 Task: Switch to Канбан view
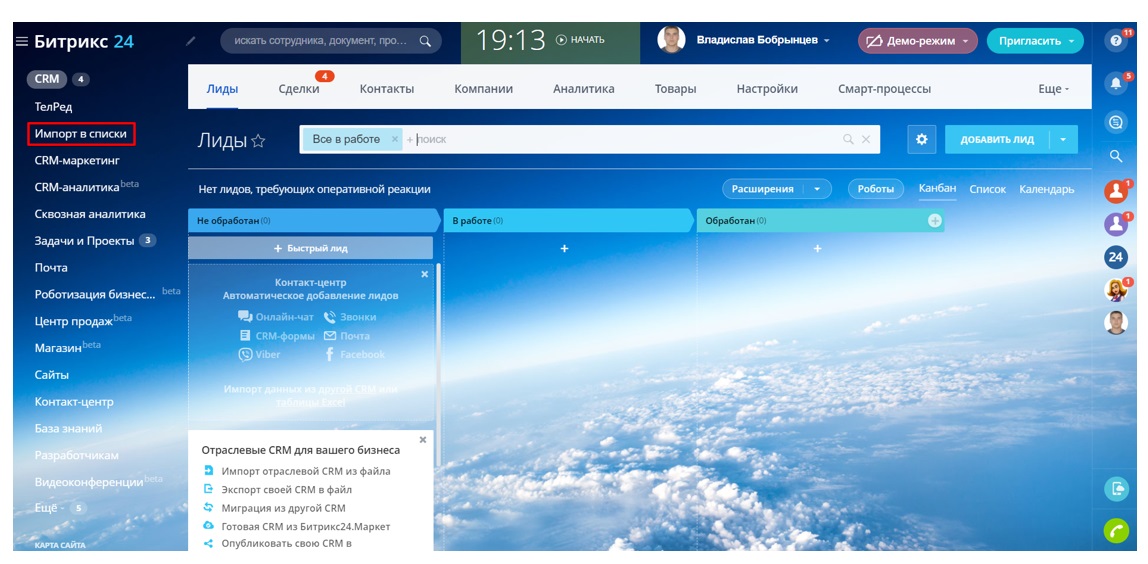pos(937,188)
